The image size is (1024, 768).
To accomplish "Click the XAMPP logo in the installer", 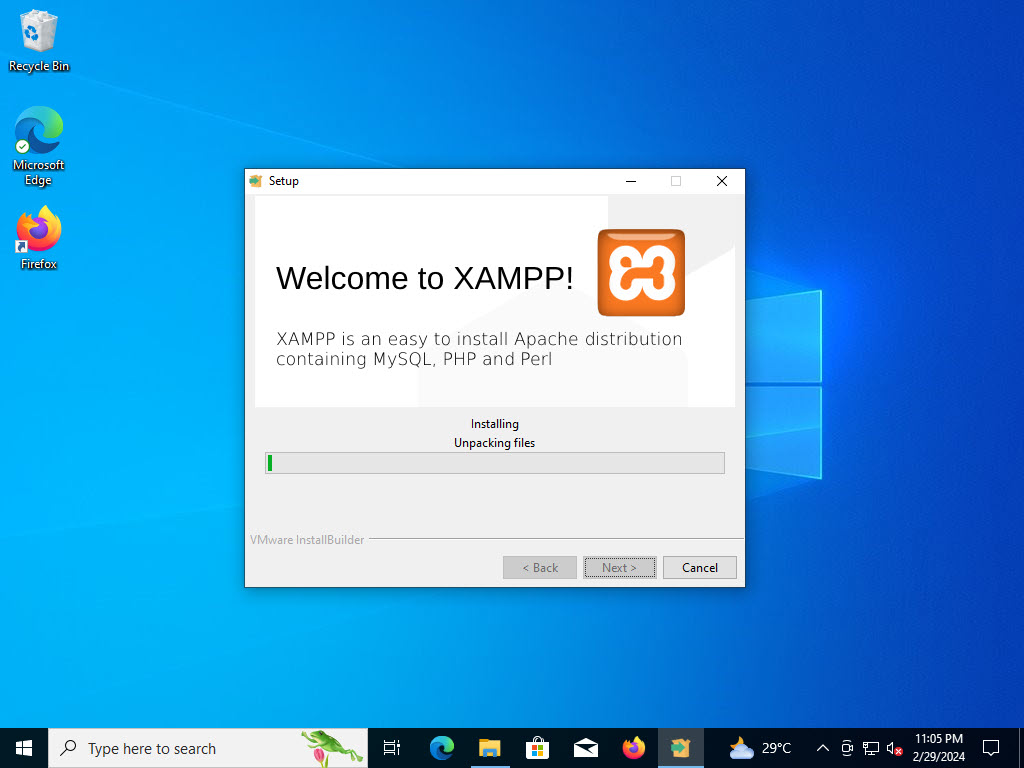I will [x=640, y=272].
